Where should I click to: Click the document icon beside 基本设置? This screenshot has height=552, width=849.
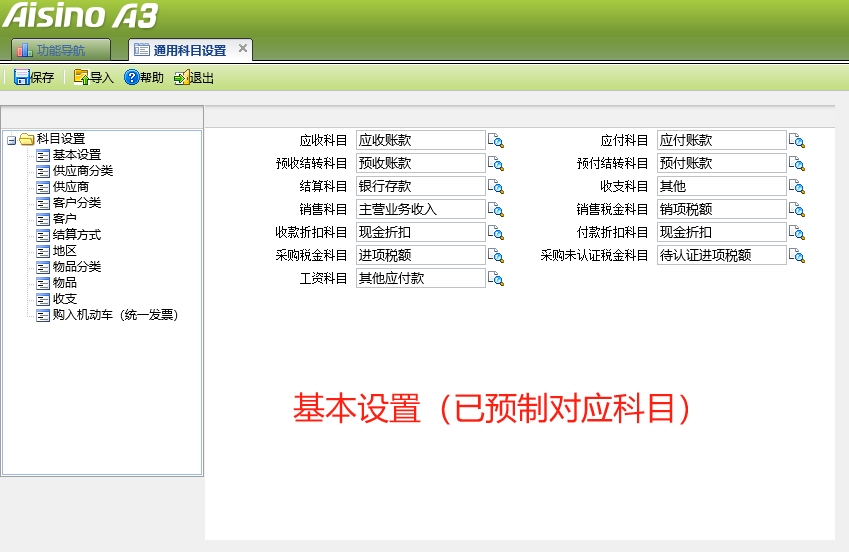pyautogui.click(x=43, y=156)
